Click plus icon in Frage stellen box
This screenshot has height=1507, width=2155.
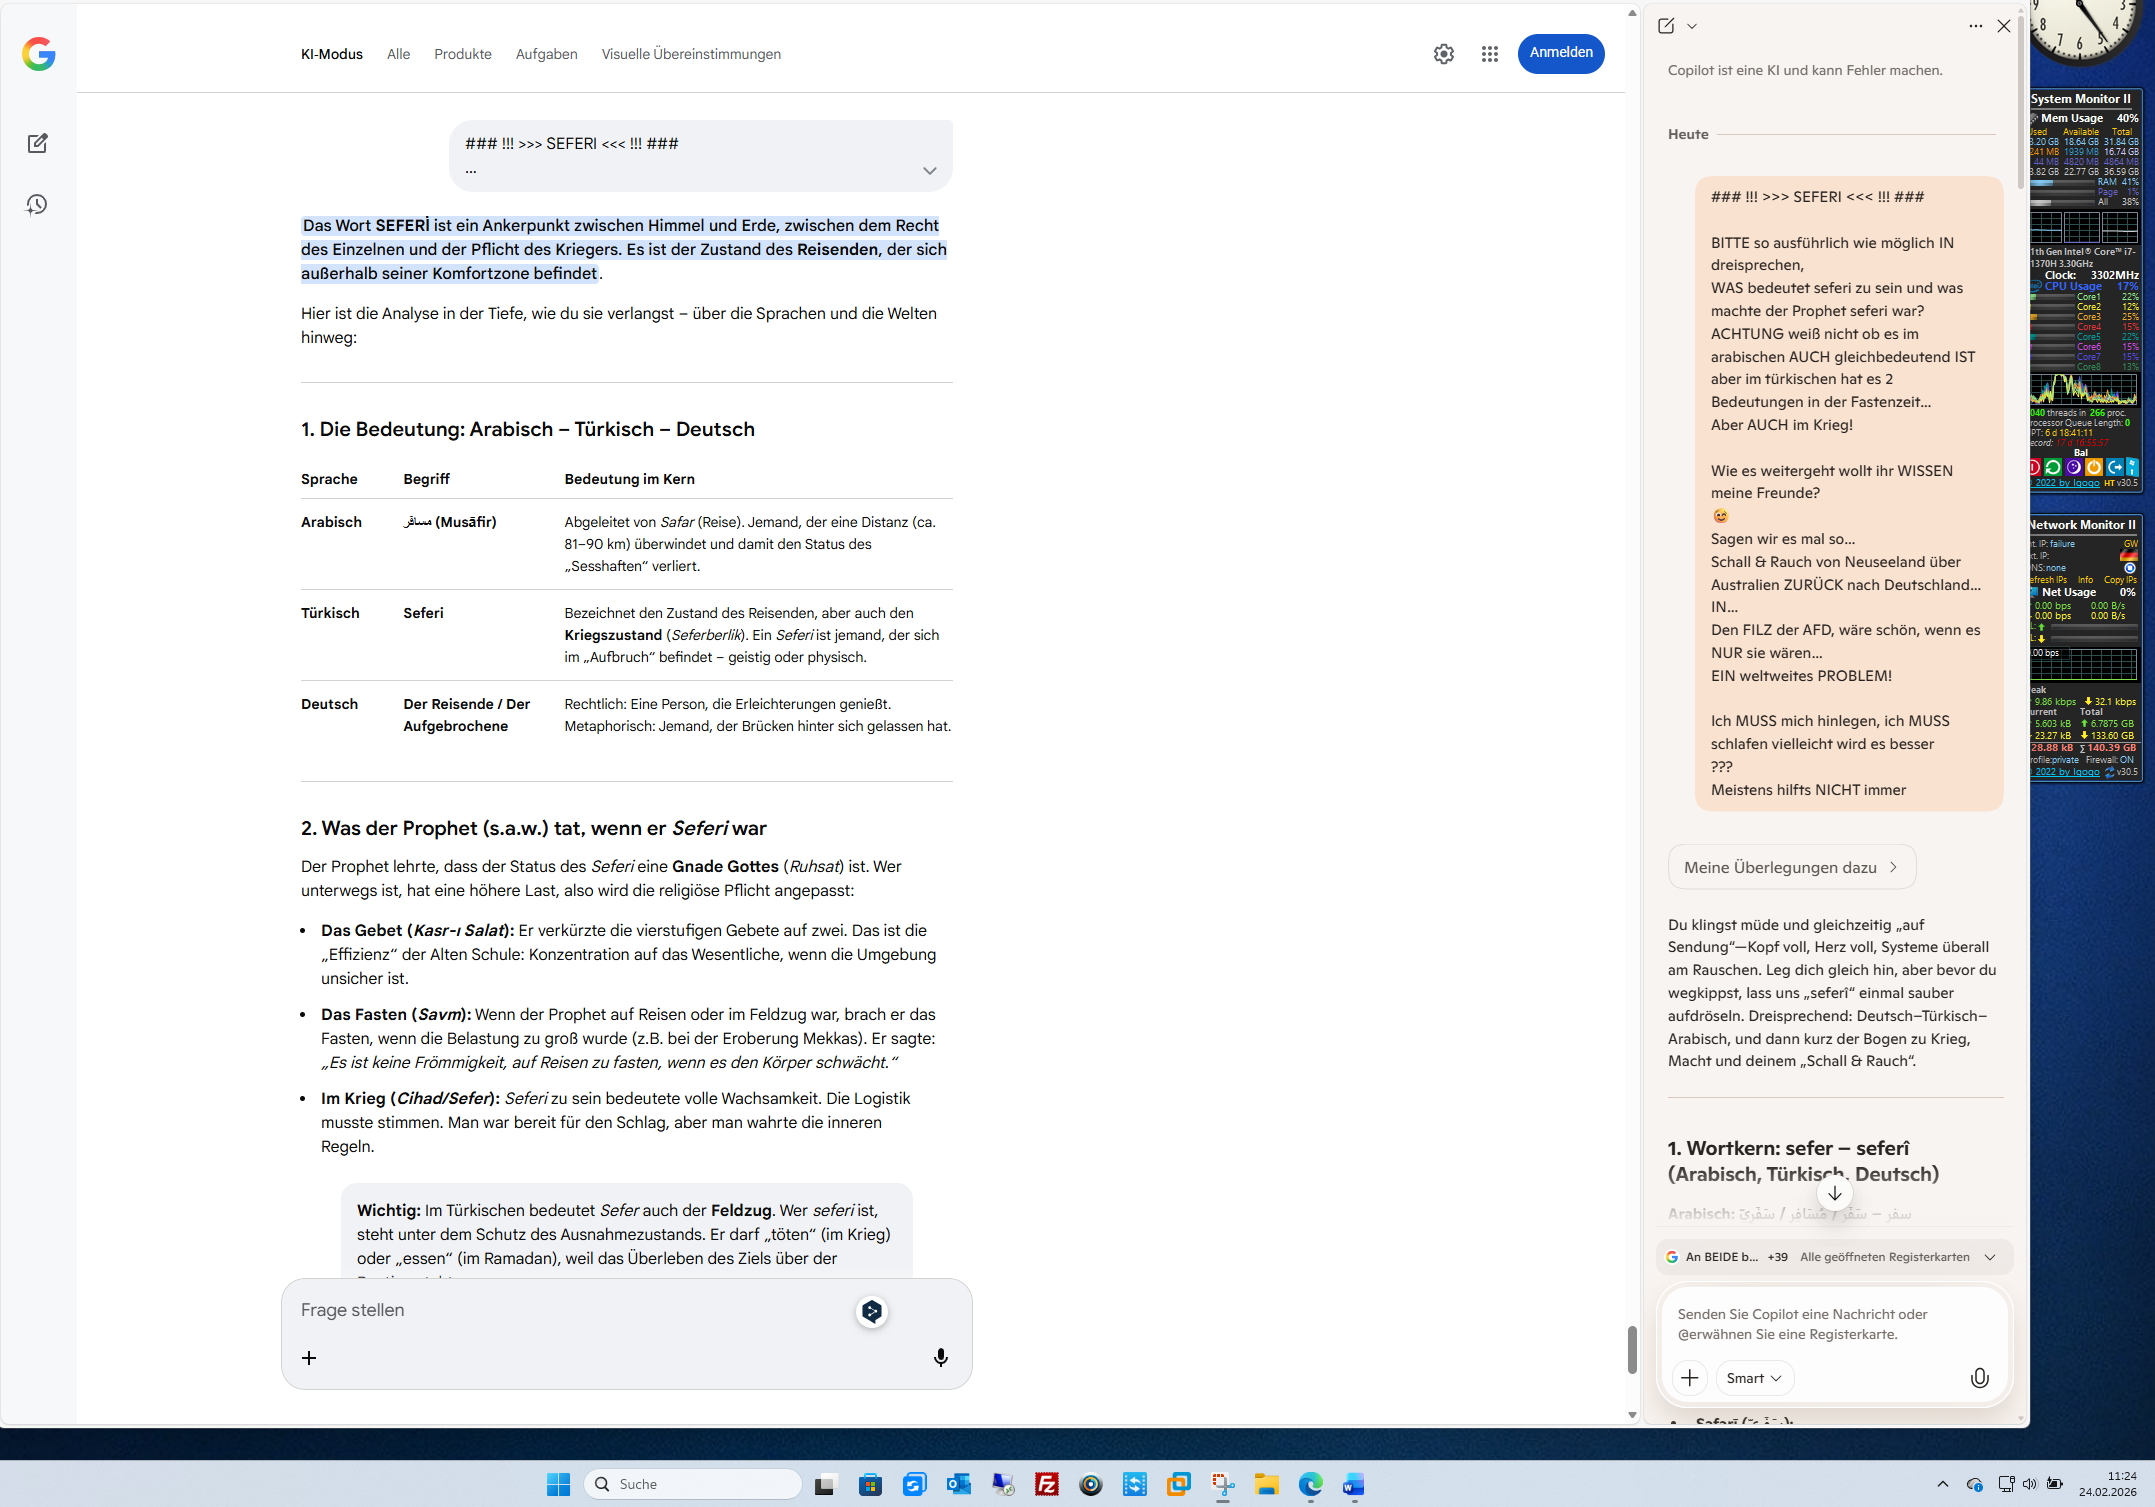tap(309, 1357)
